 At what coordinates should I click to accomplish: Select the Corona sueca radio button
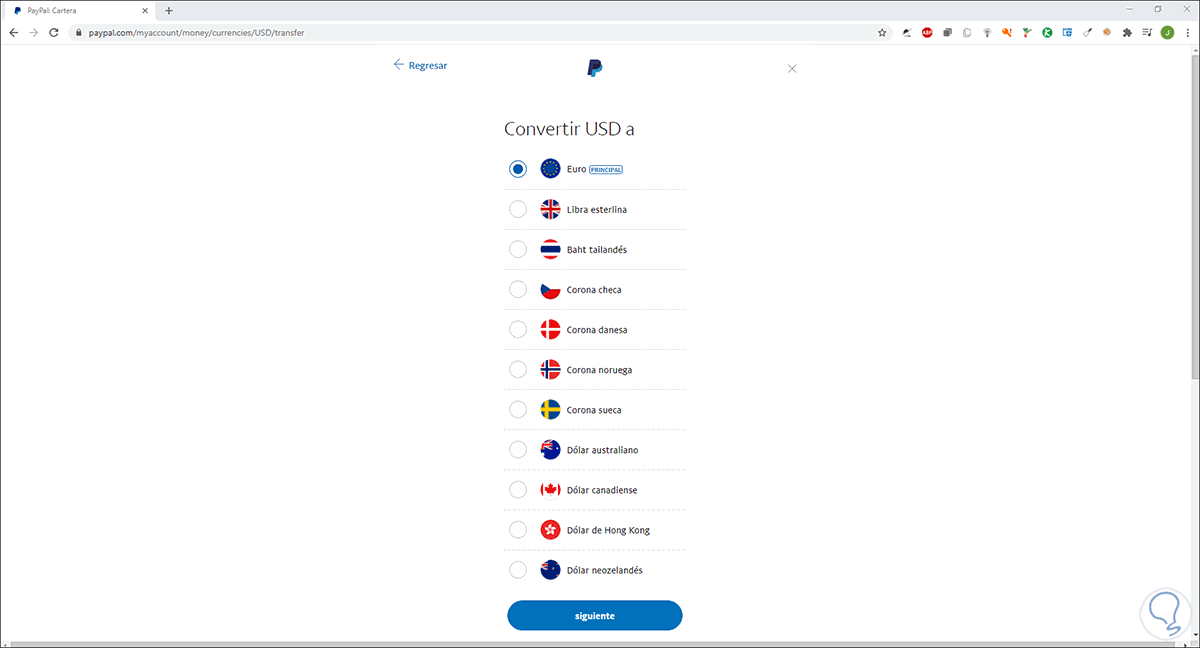518,409
